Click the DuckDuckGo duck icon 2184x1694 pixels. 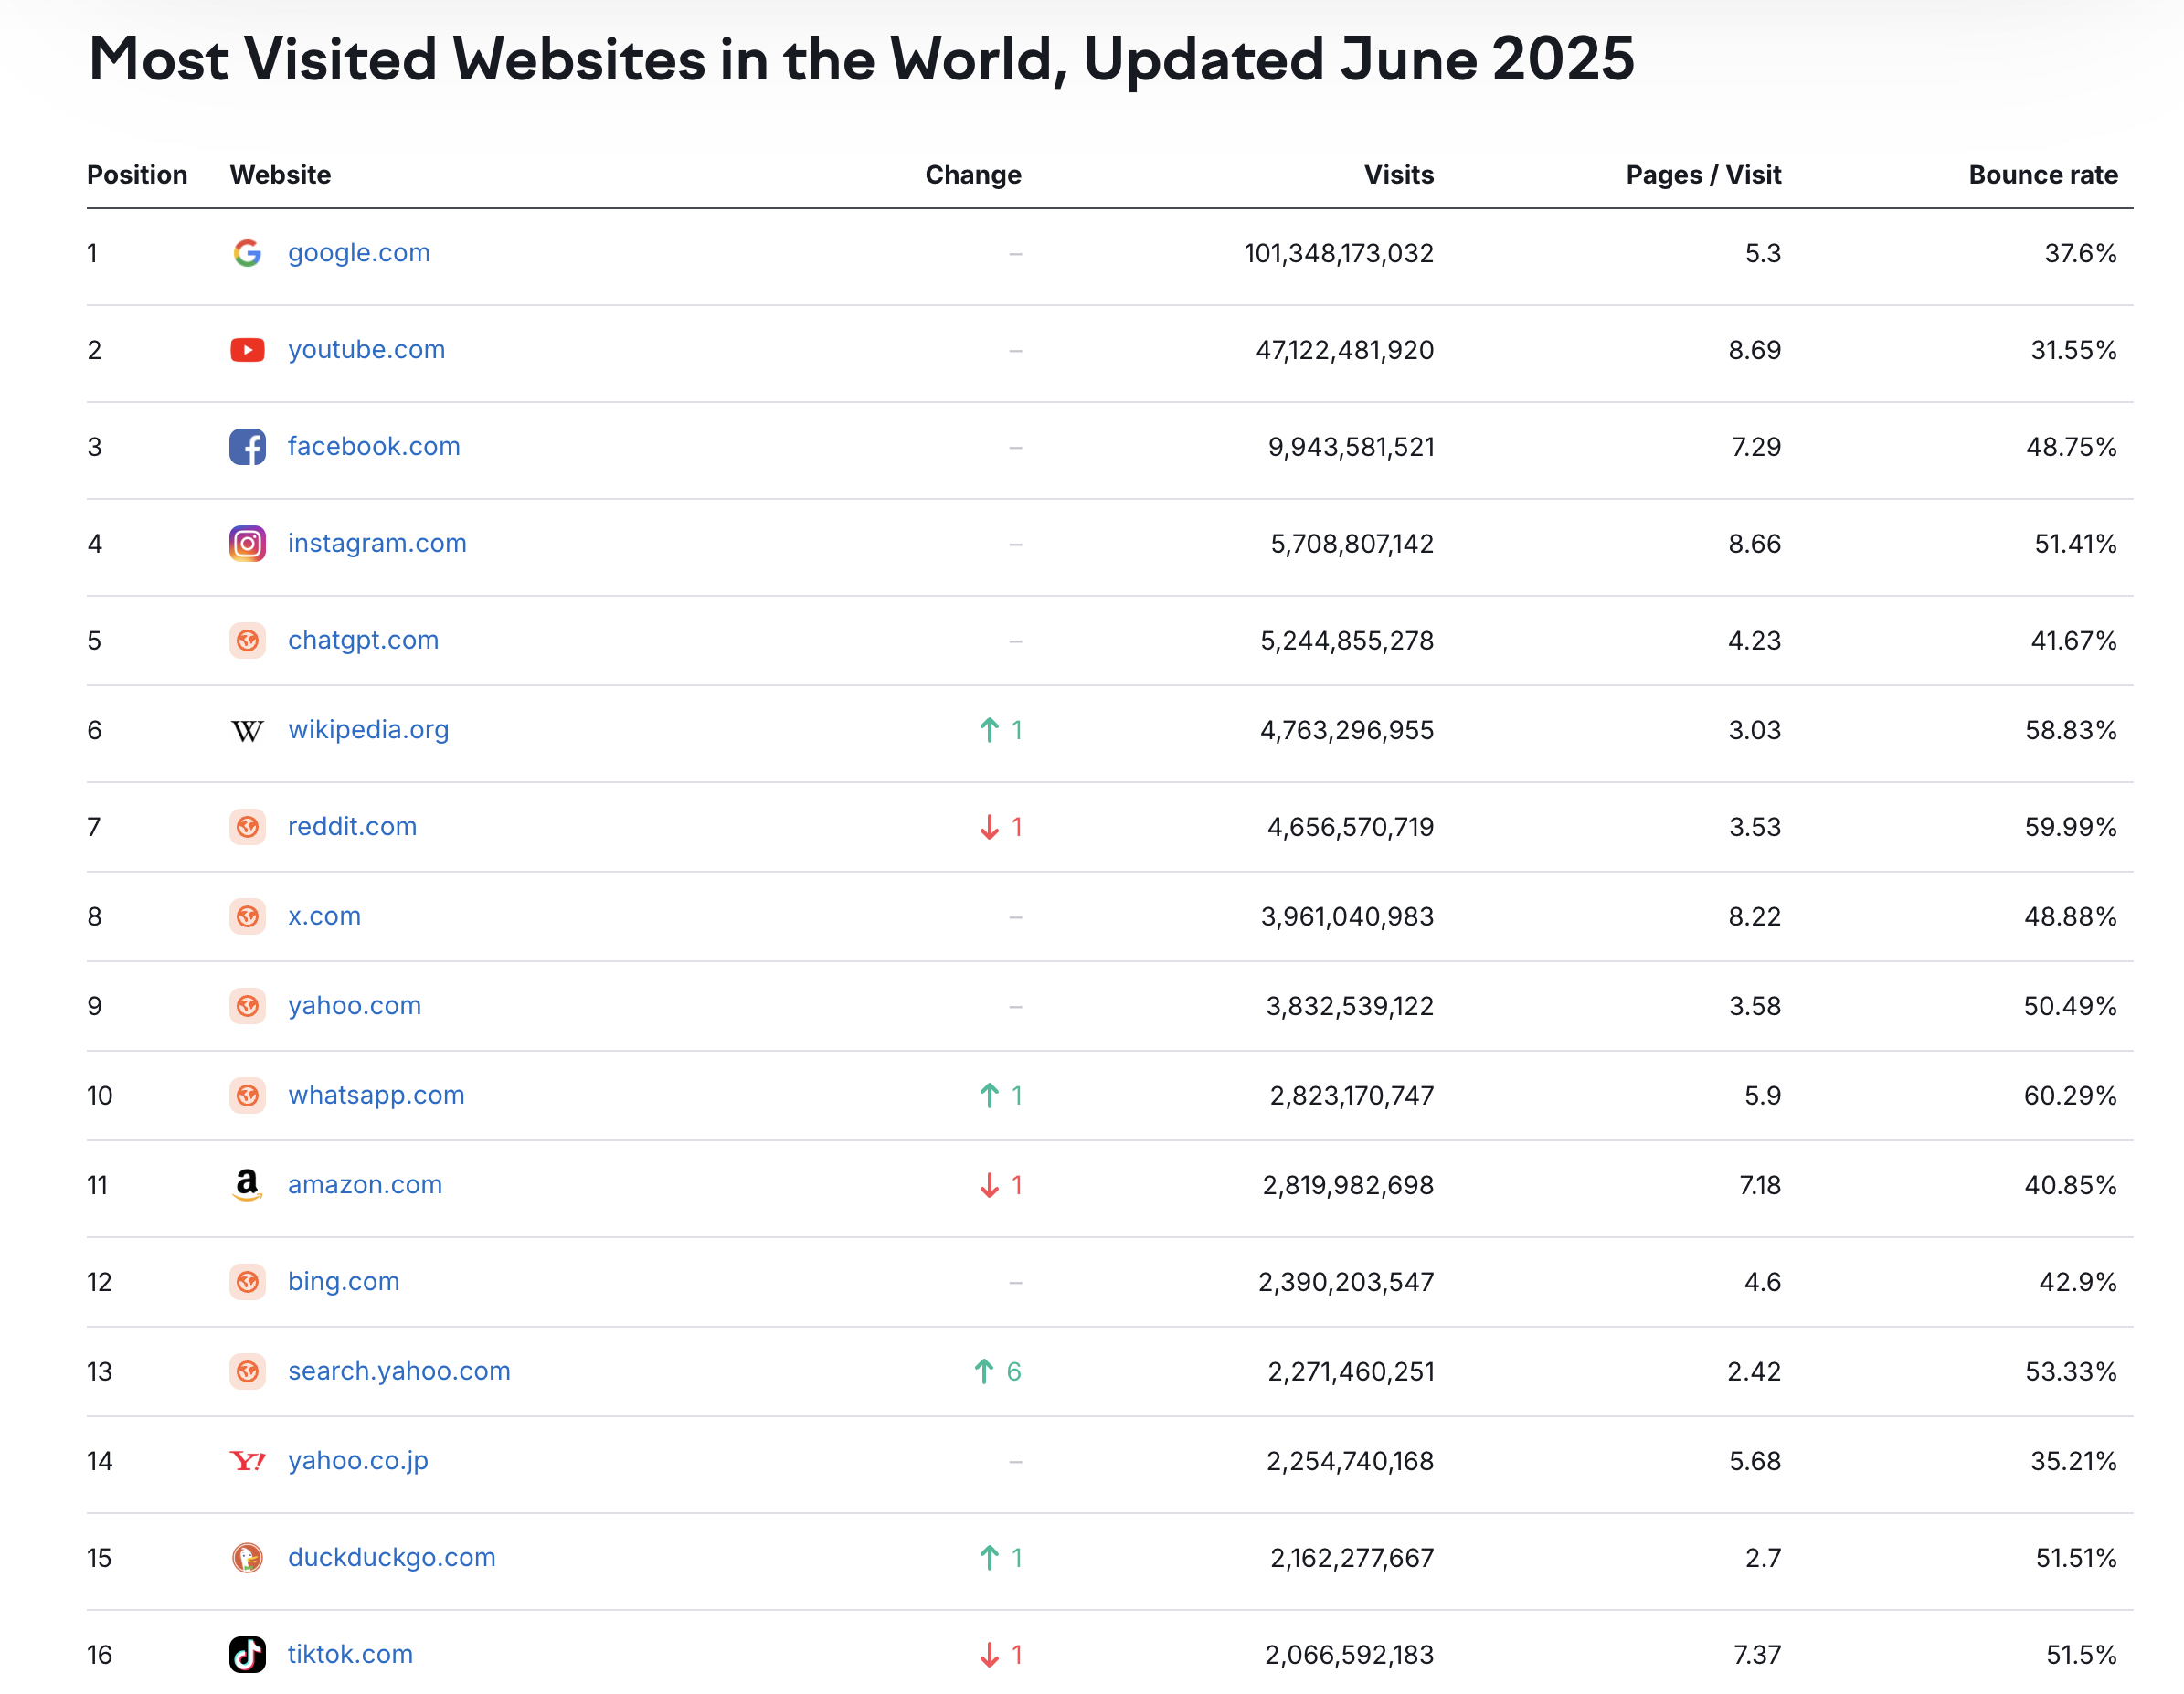click(x=247, y=1558)
